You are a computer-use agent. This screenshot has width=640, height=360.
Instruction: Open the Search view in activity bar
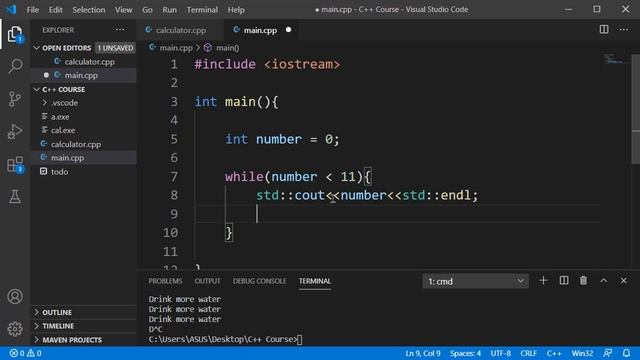point(15,66)
